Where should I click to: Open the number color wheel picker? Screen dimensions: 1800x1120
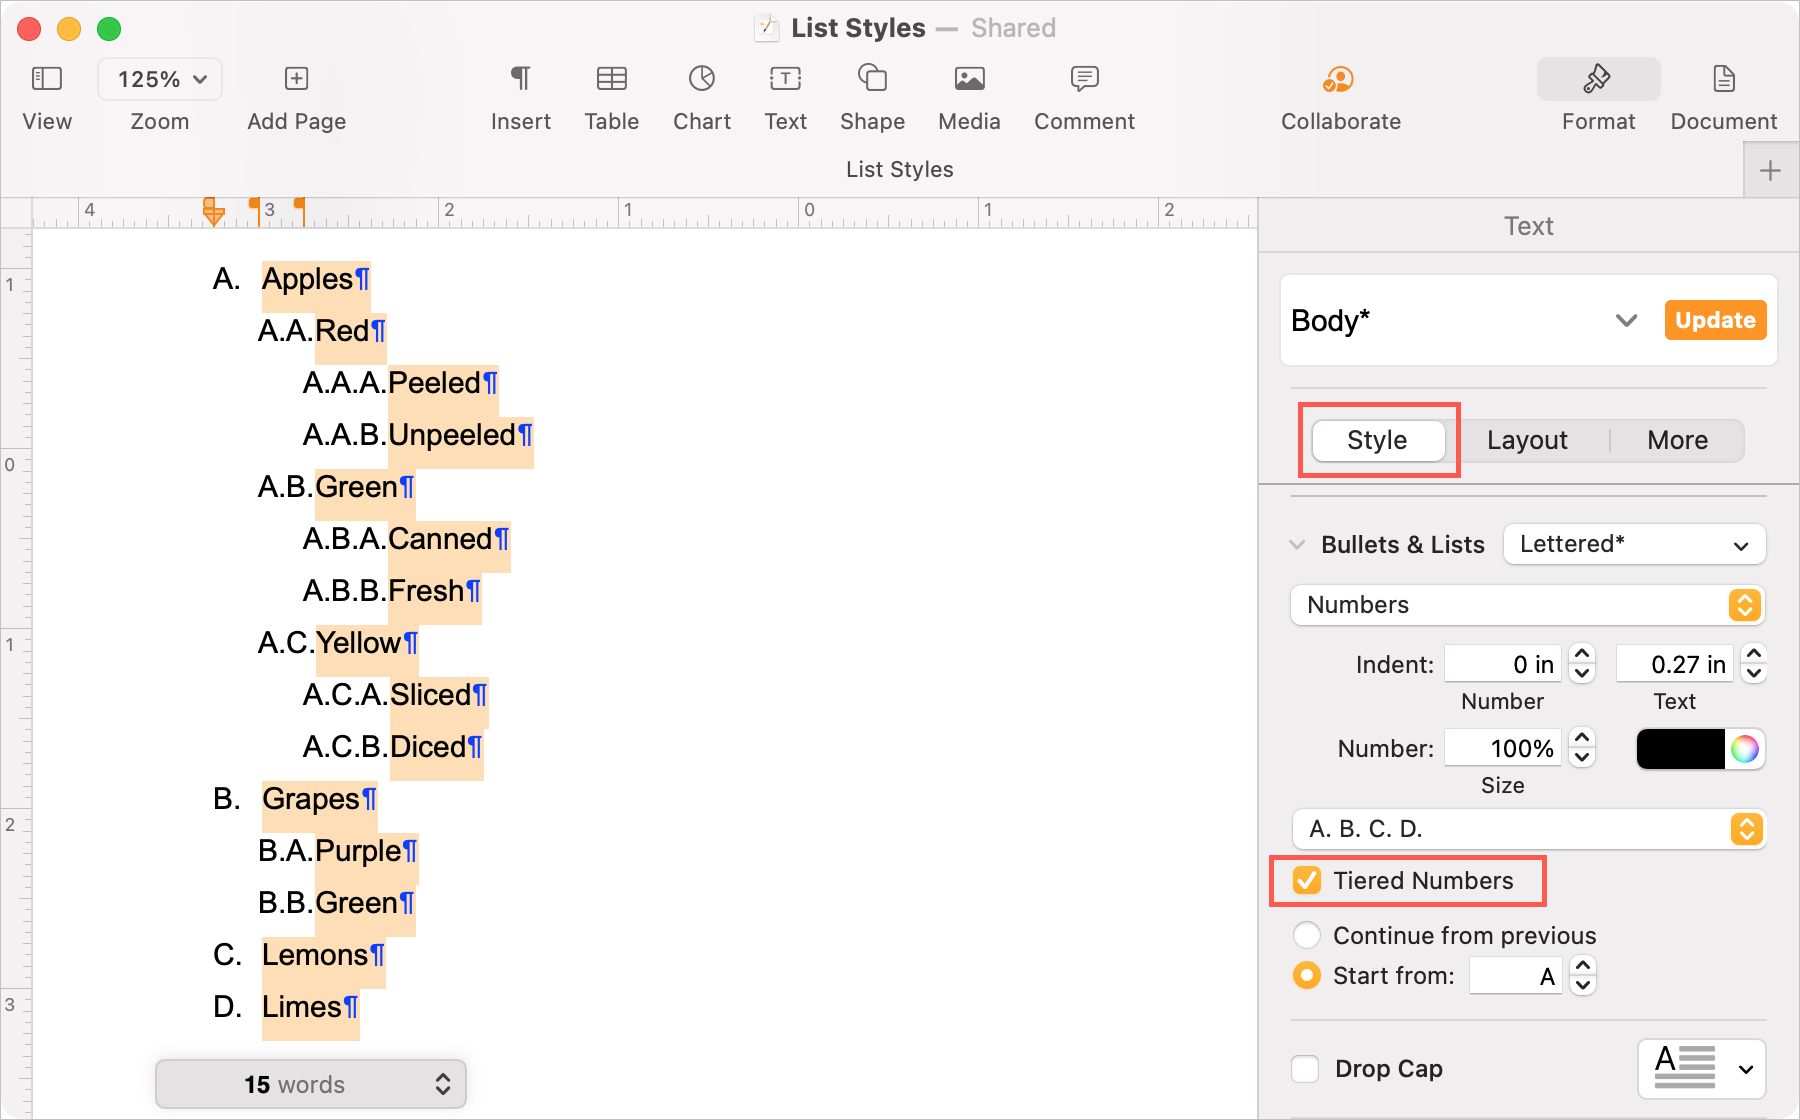tap(1744, 749)
